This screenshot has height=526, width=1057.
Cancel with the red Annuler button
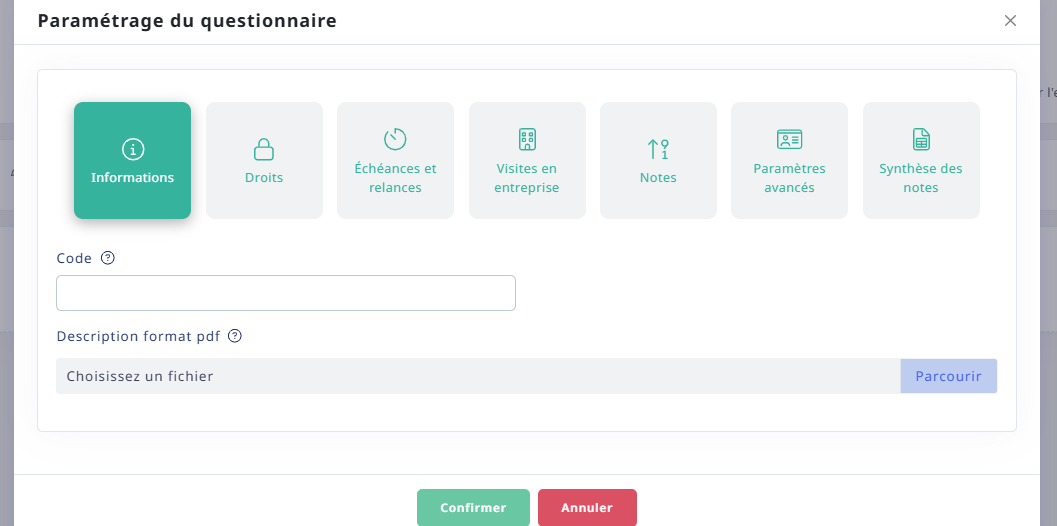click(x=587, y=507)
